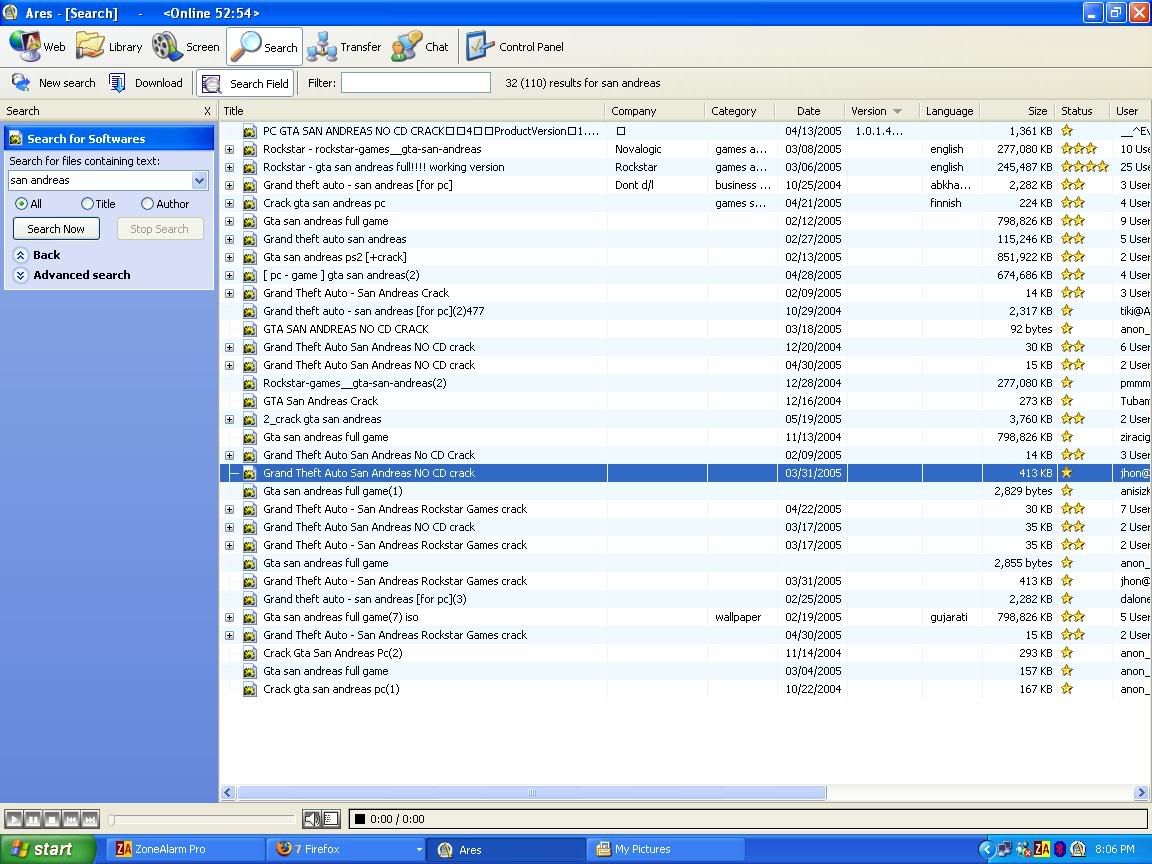Image resolution: width=1152 pixels, height=864 pixels.
Task: Start a New search
Action: pyautogui.click(x=53, y=83)
